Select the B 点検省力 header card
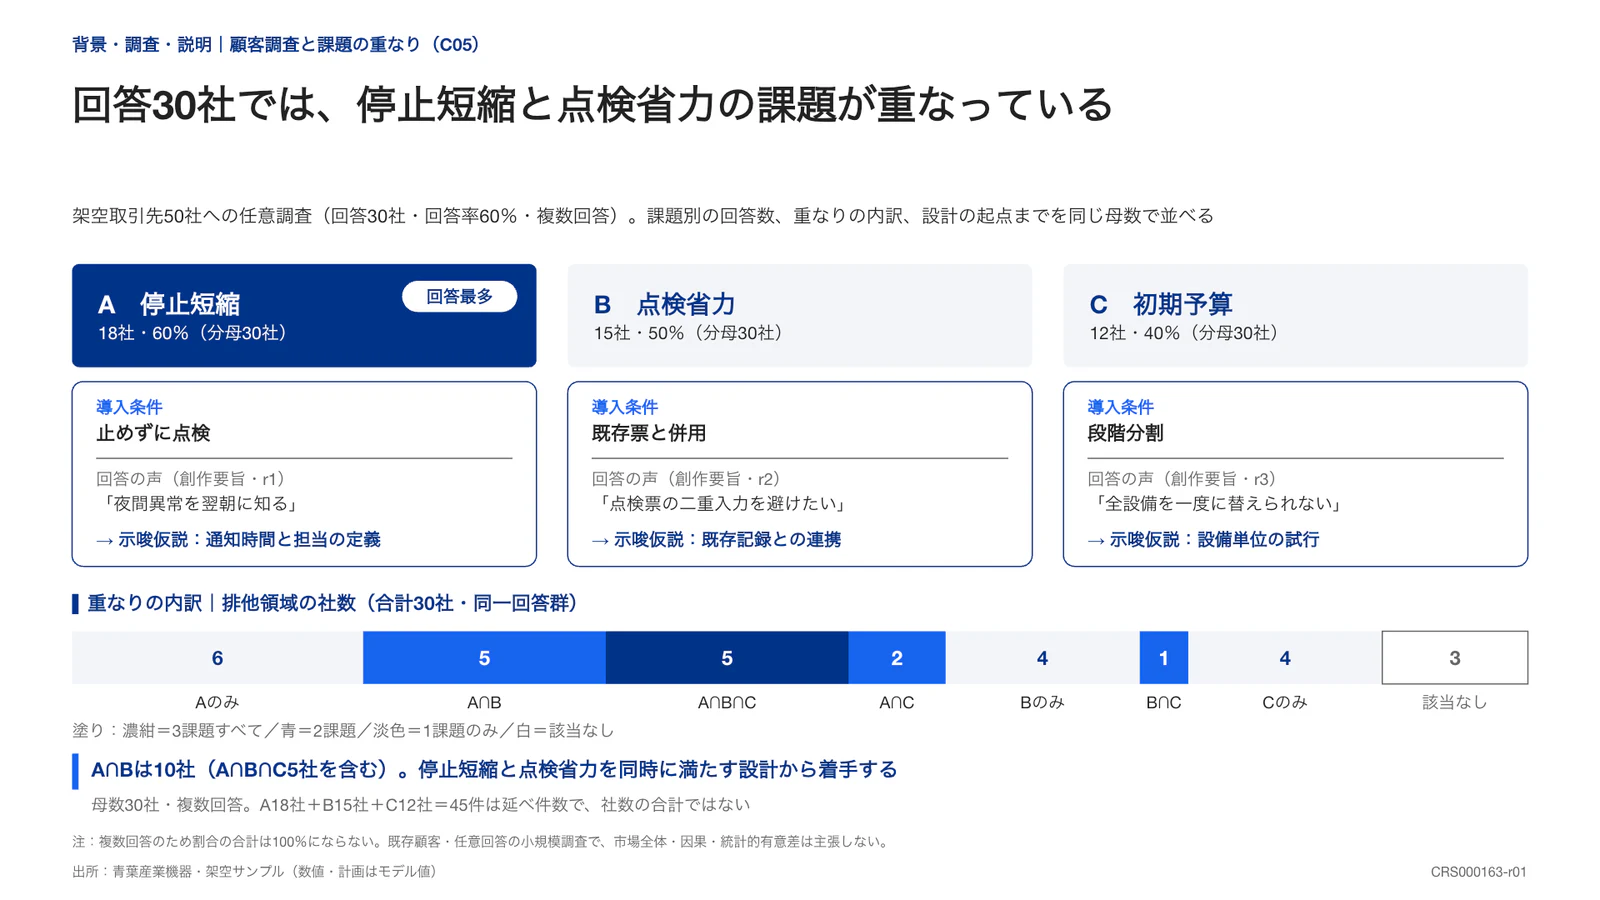 tap(800, 316)
